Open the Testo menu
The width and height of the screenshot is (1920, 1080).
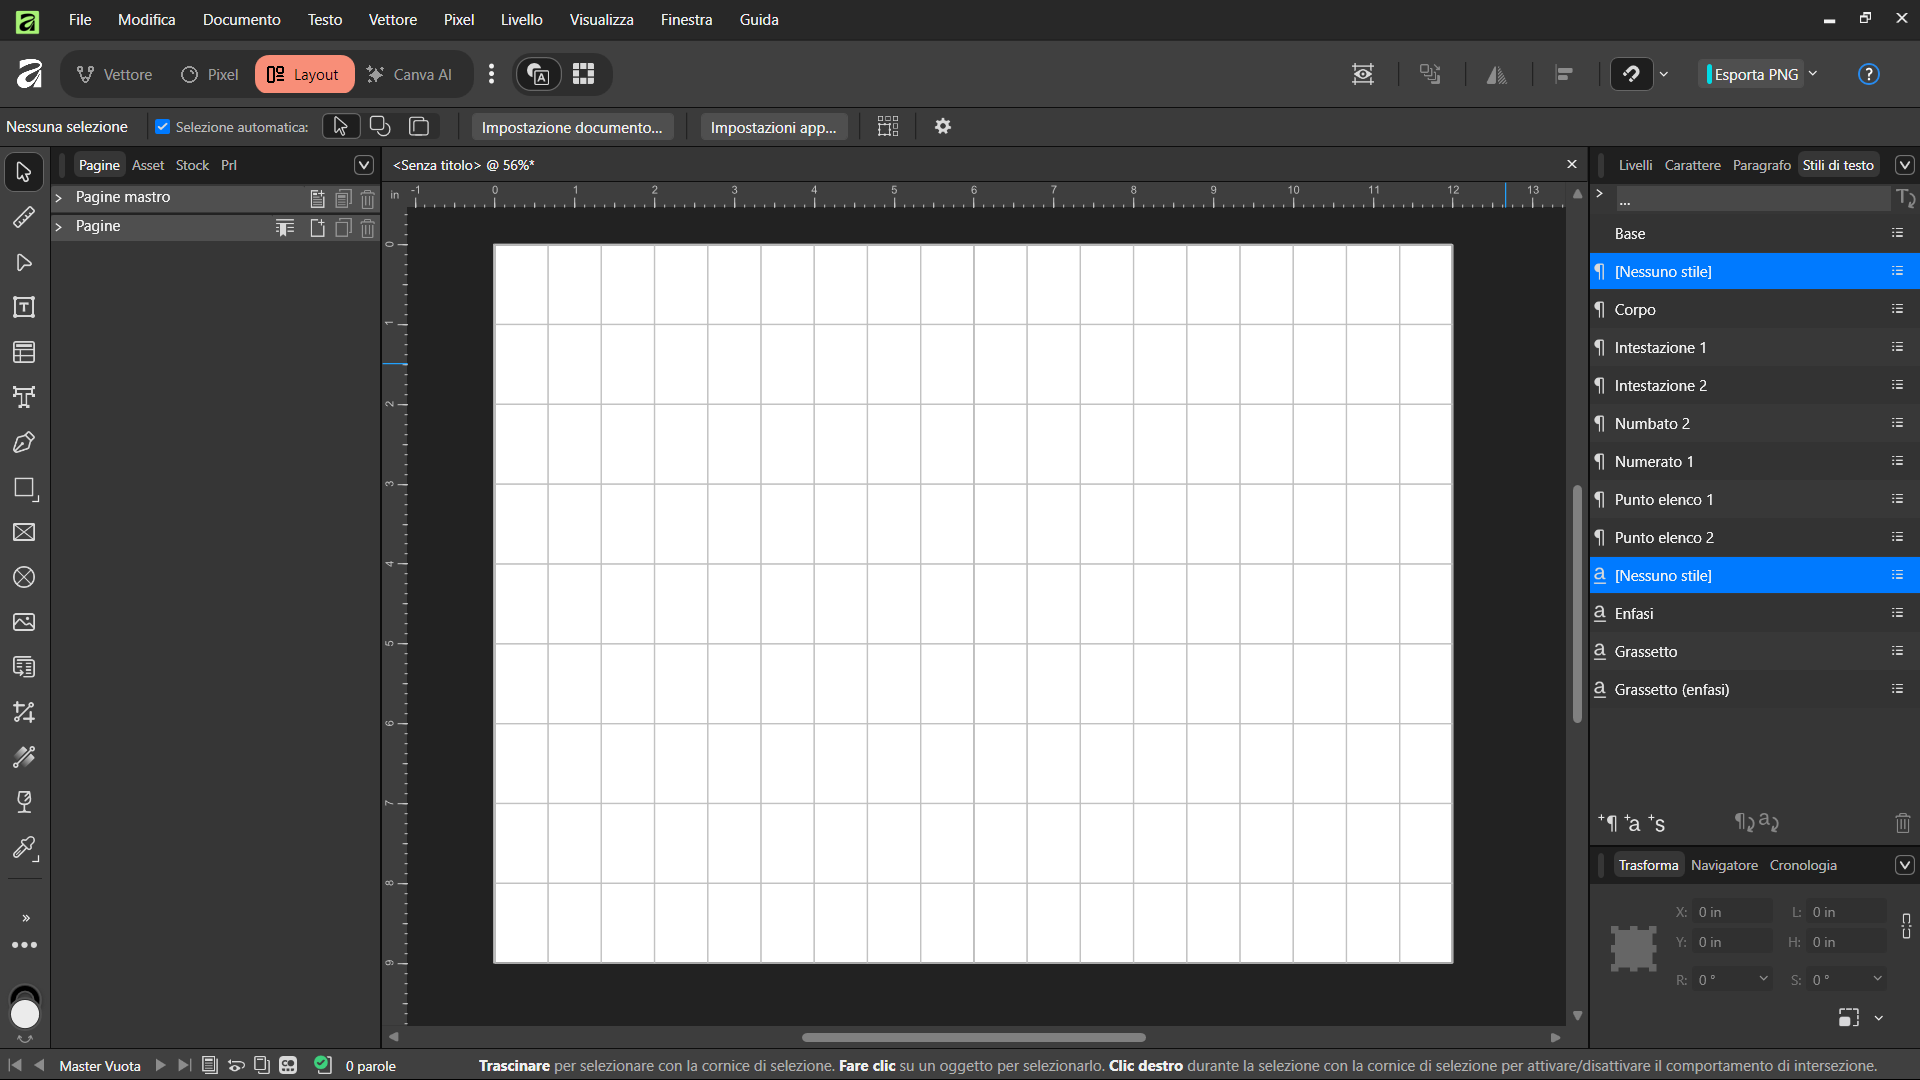(324, 19)
